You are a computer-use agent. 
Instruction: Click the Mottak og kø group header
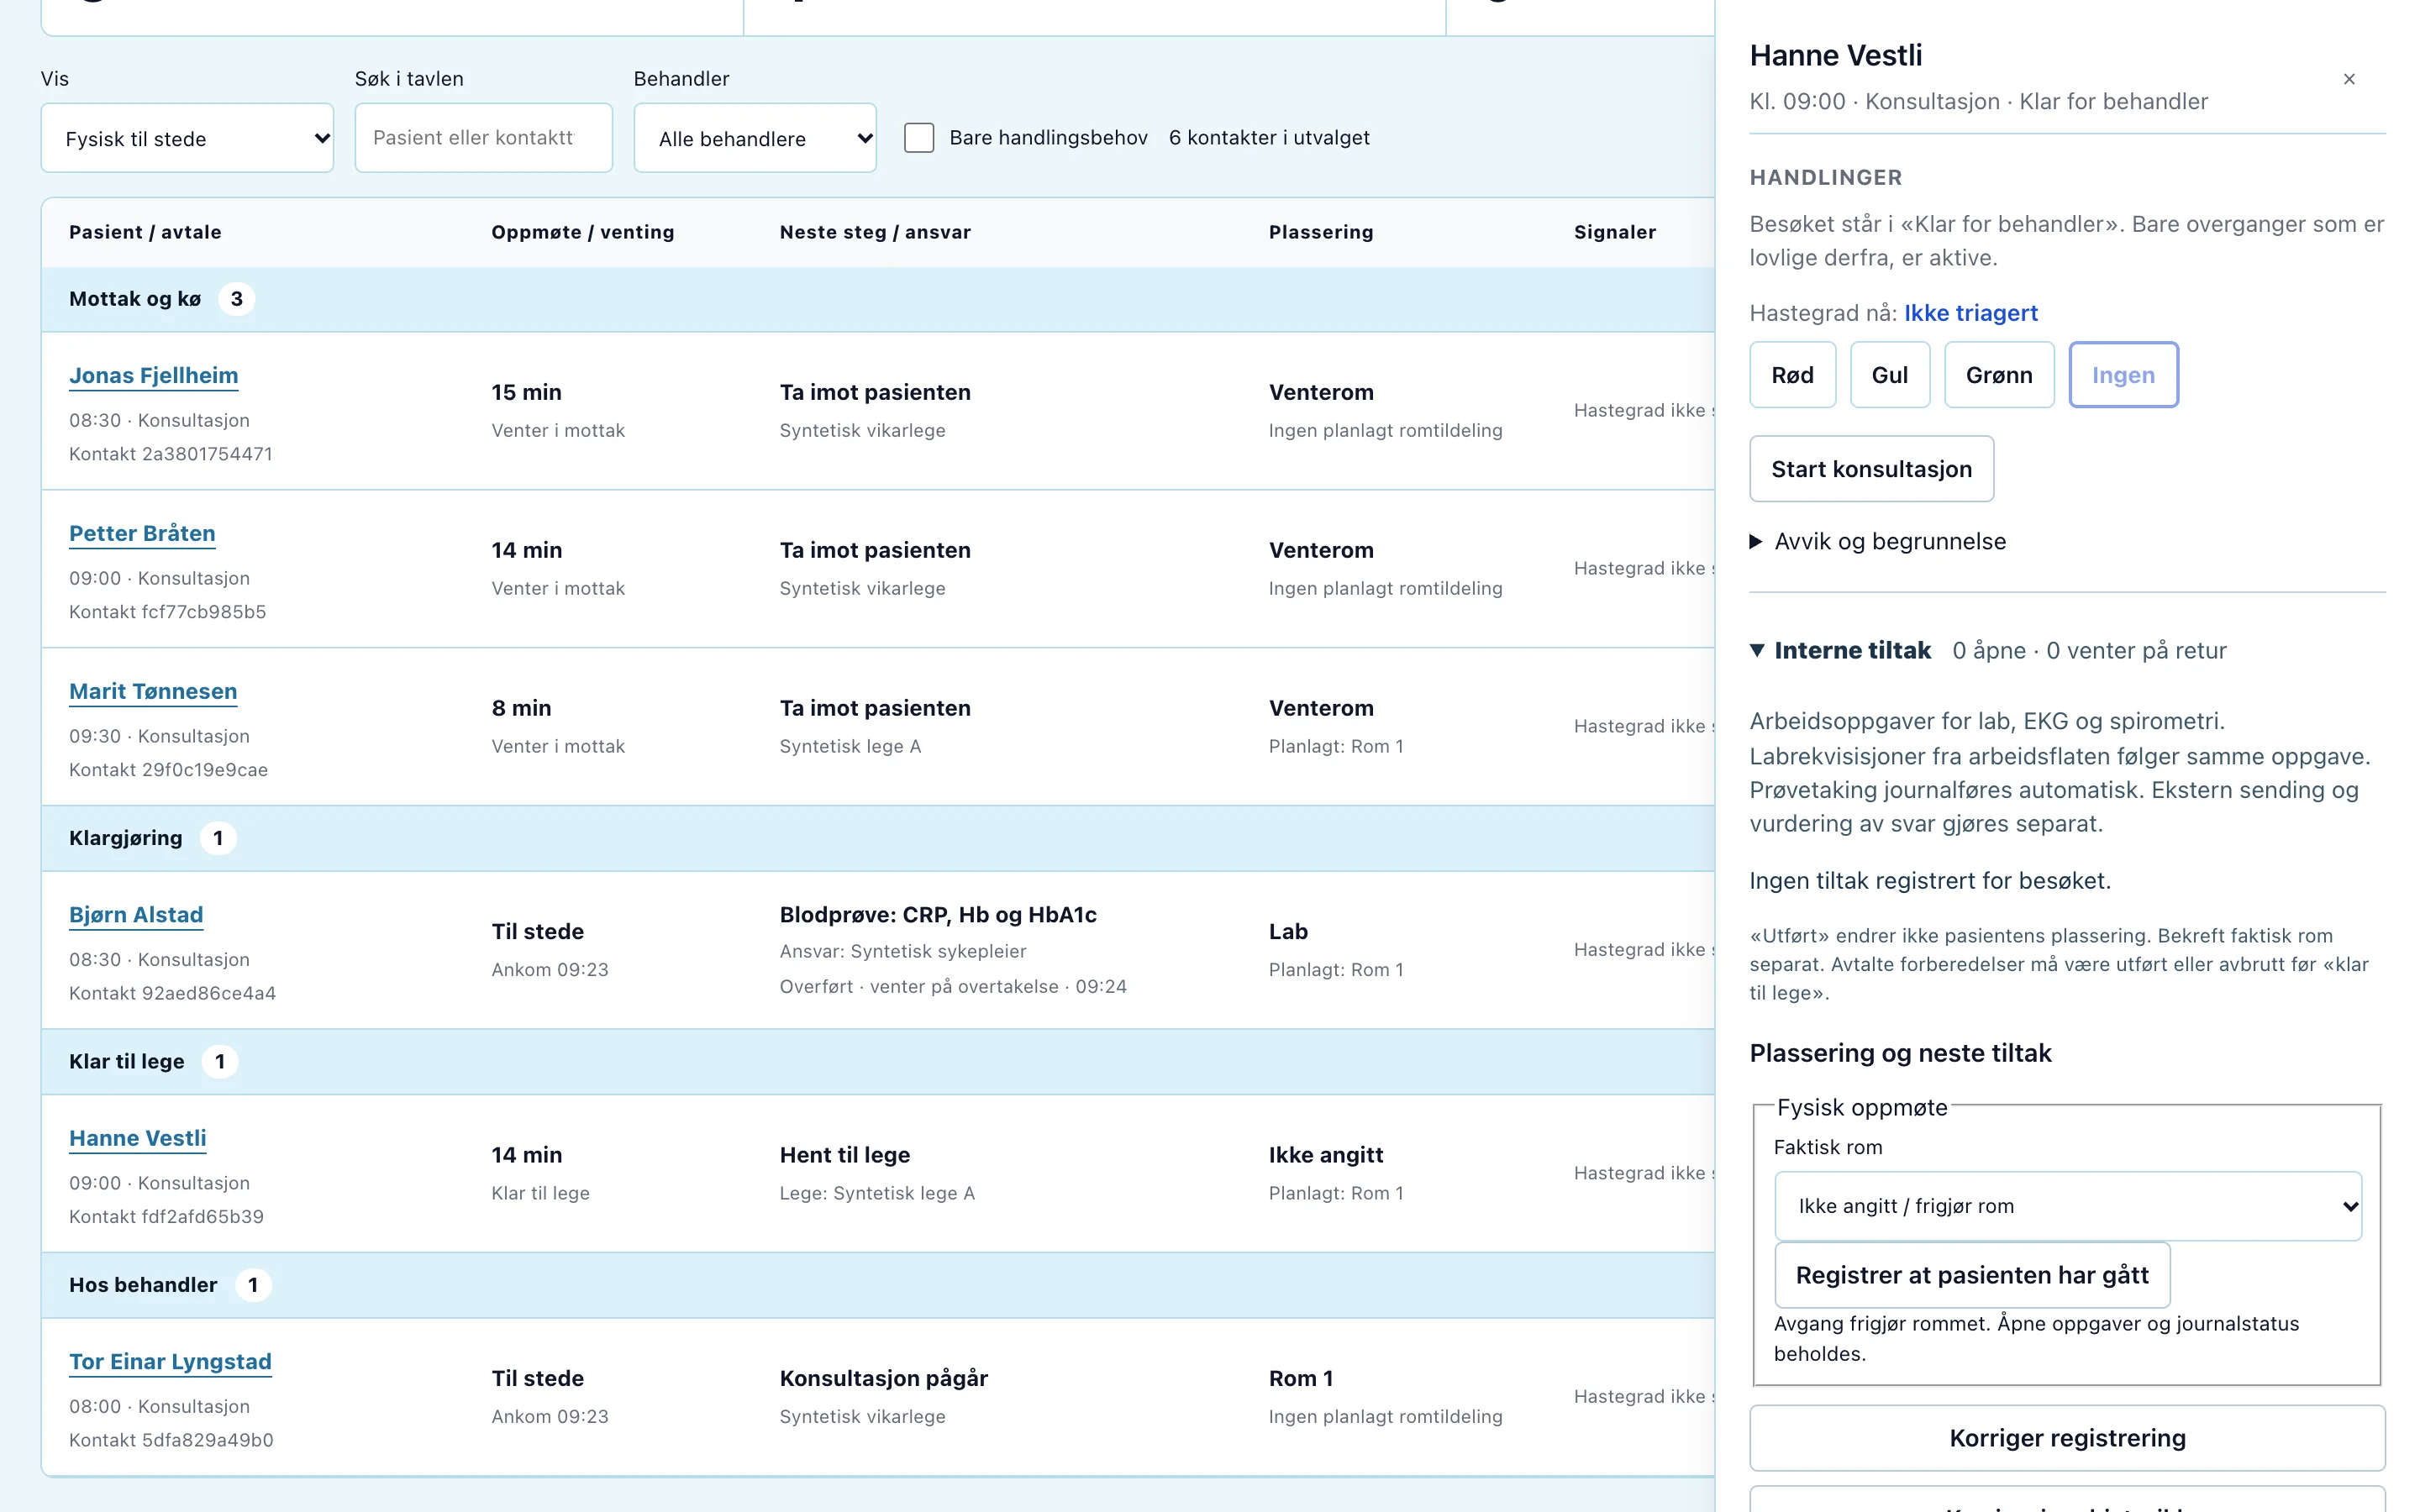[878, 299]
